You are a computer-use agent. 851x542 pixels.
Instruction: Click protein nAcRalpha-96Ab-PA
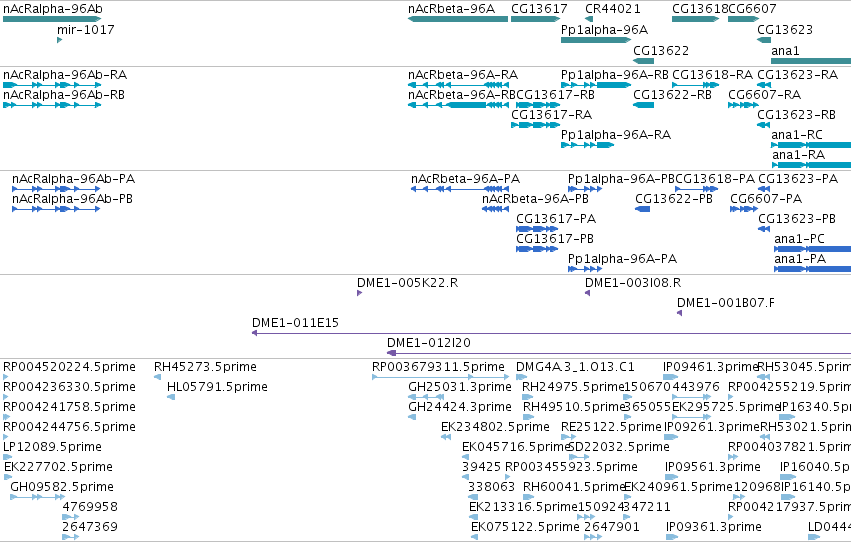tap(56, 189)
